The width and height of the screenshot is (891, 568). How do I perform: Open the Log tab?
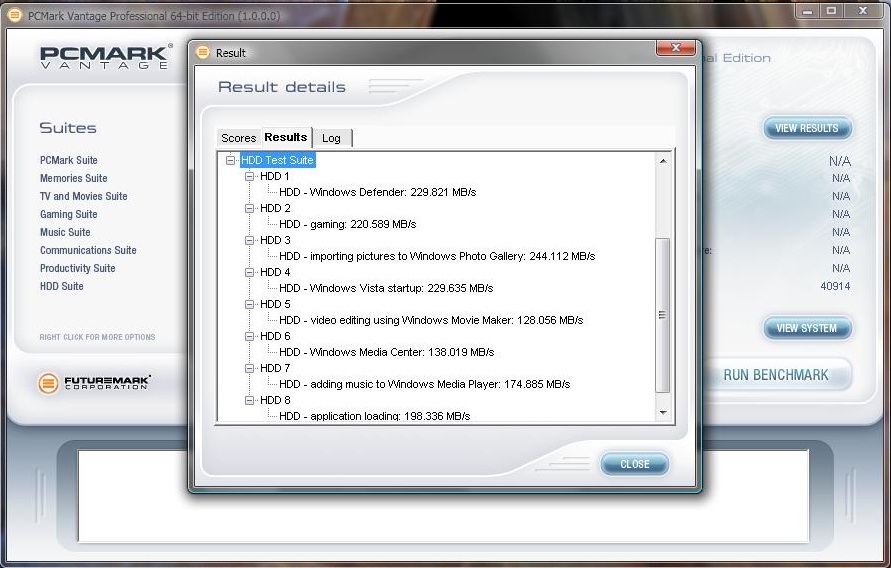tap(332, 138)
